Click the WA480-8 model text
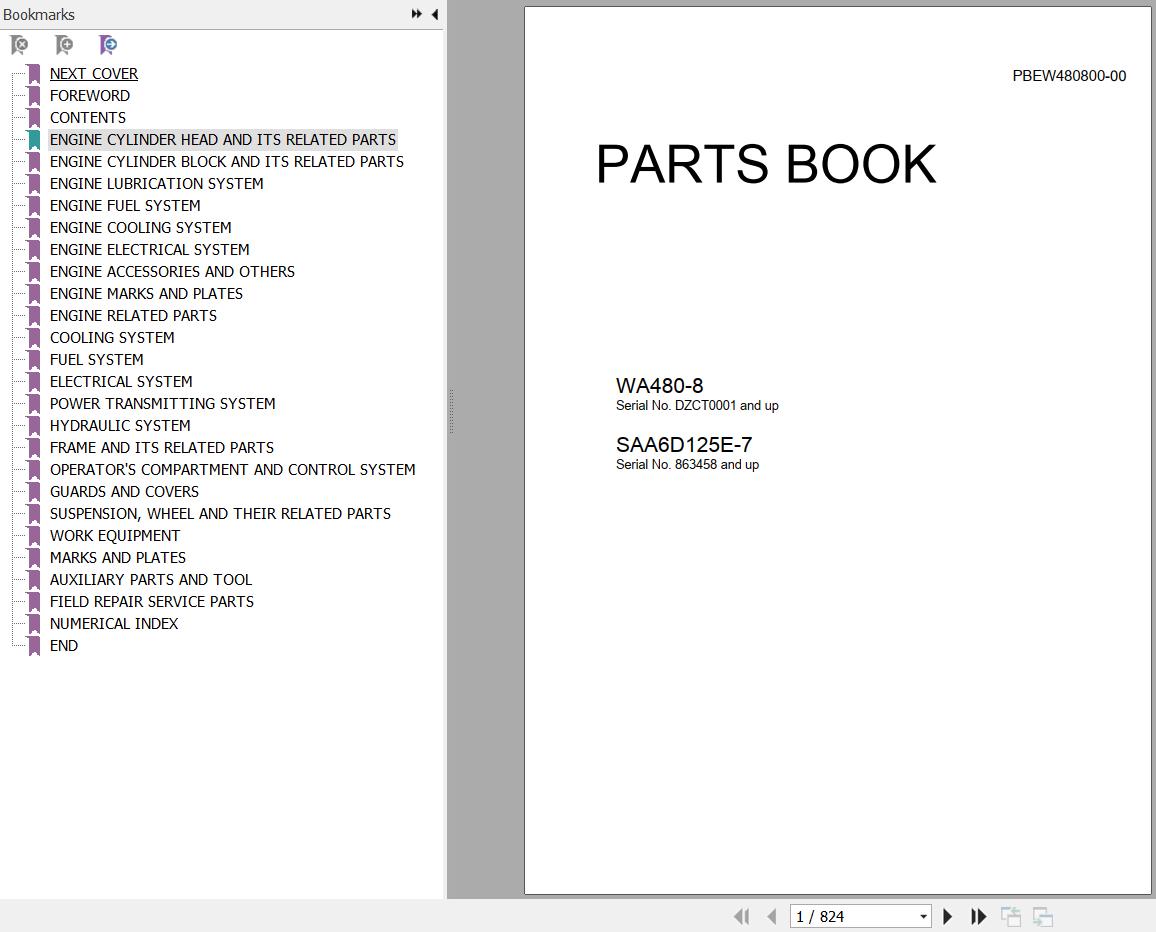1156x932 pixels. [x=660, y=386]
